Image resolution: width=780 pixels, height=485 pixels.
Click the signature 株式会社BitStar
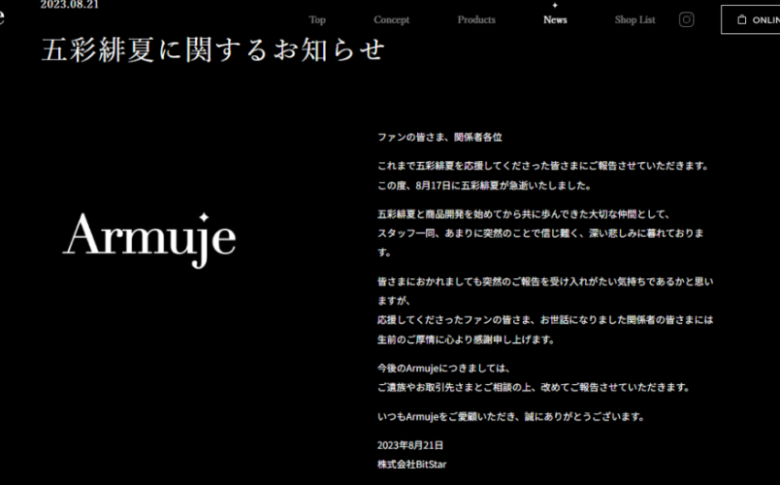point(411,465)
